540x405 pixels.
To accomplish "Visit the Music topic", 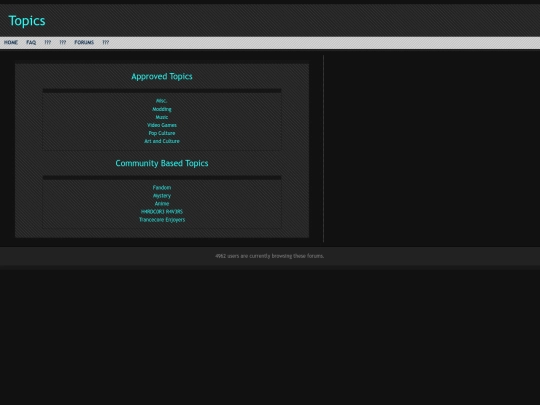I will pos(162,117).
